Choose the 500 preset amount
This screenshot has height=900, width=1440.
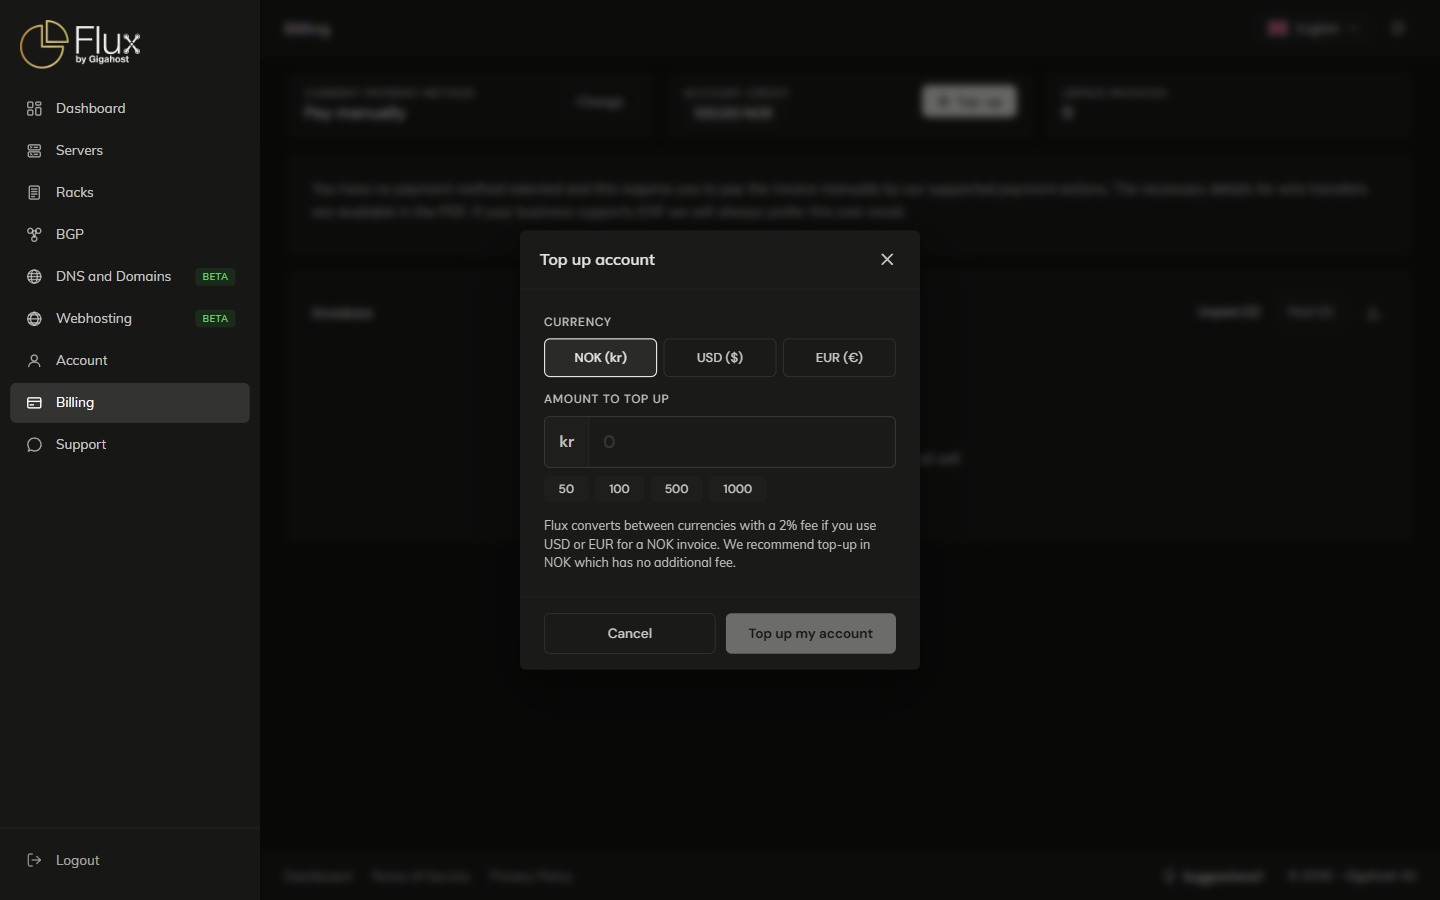tap(677, 489)
